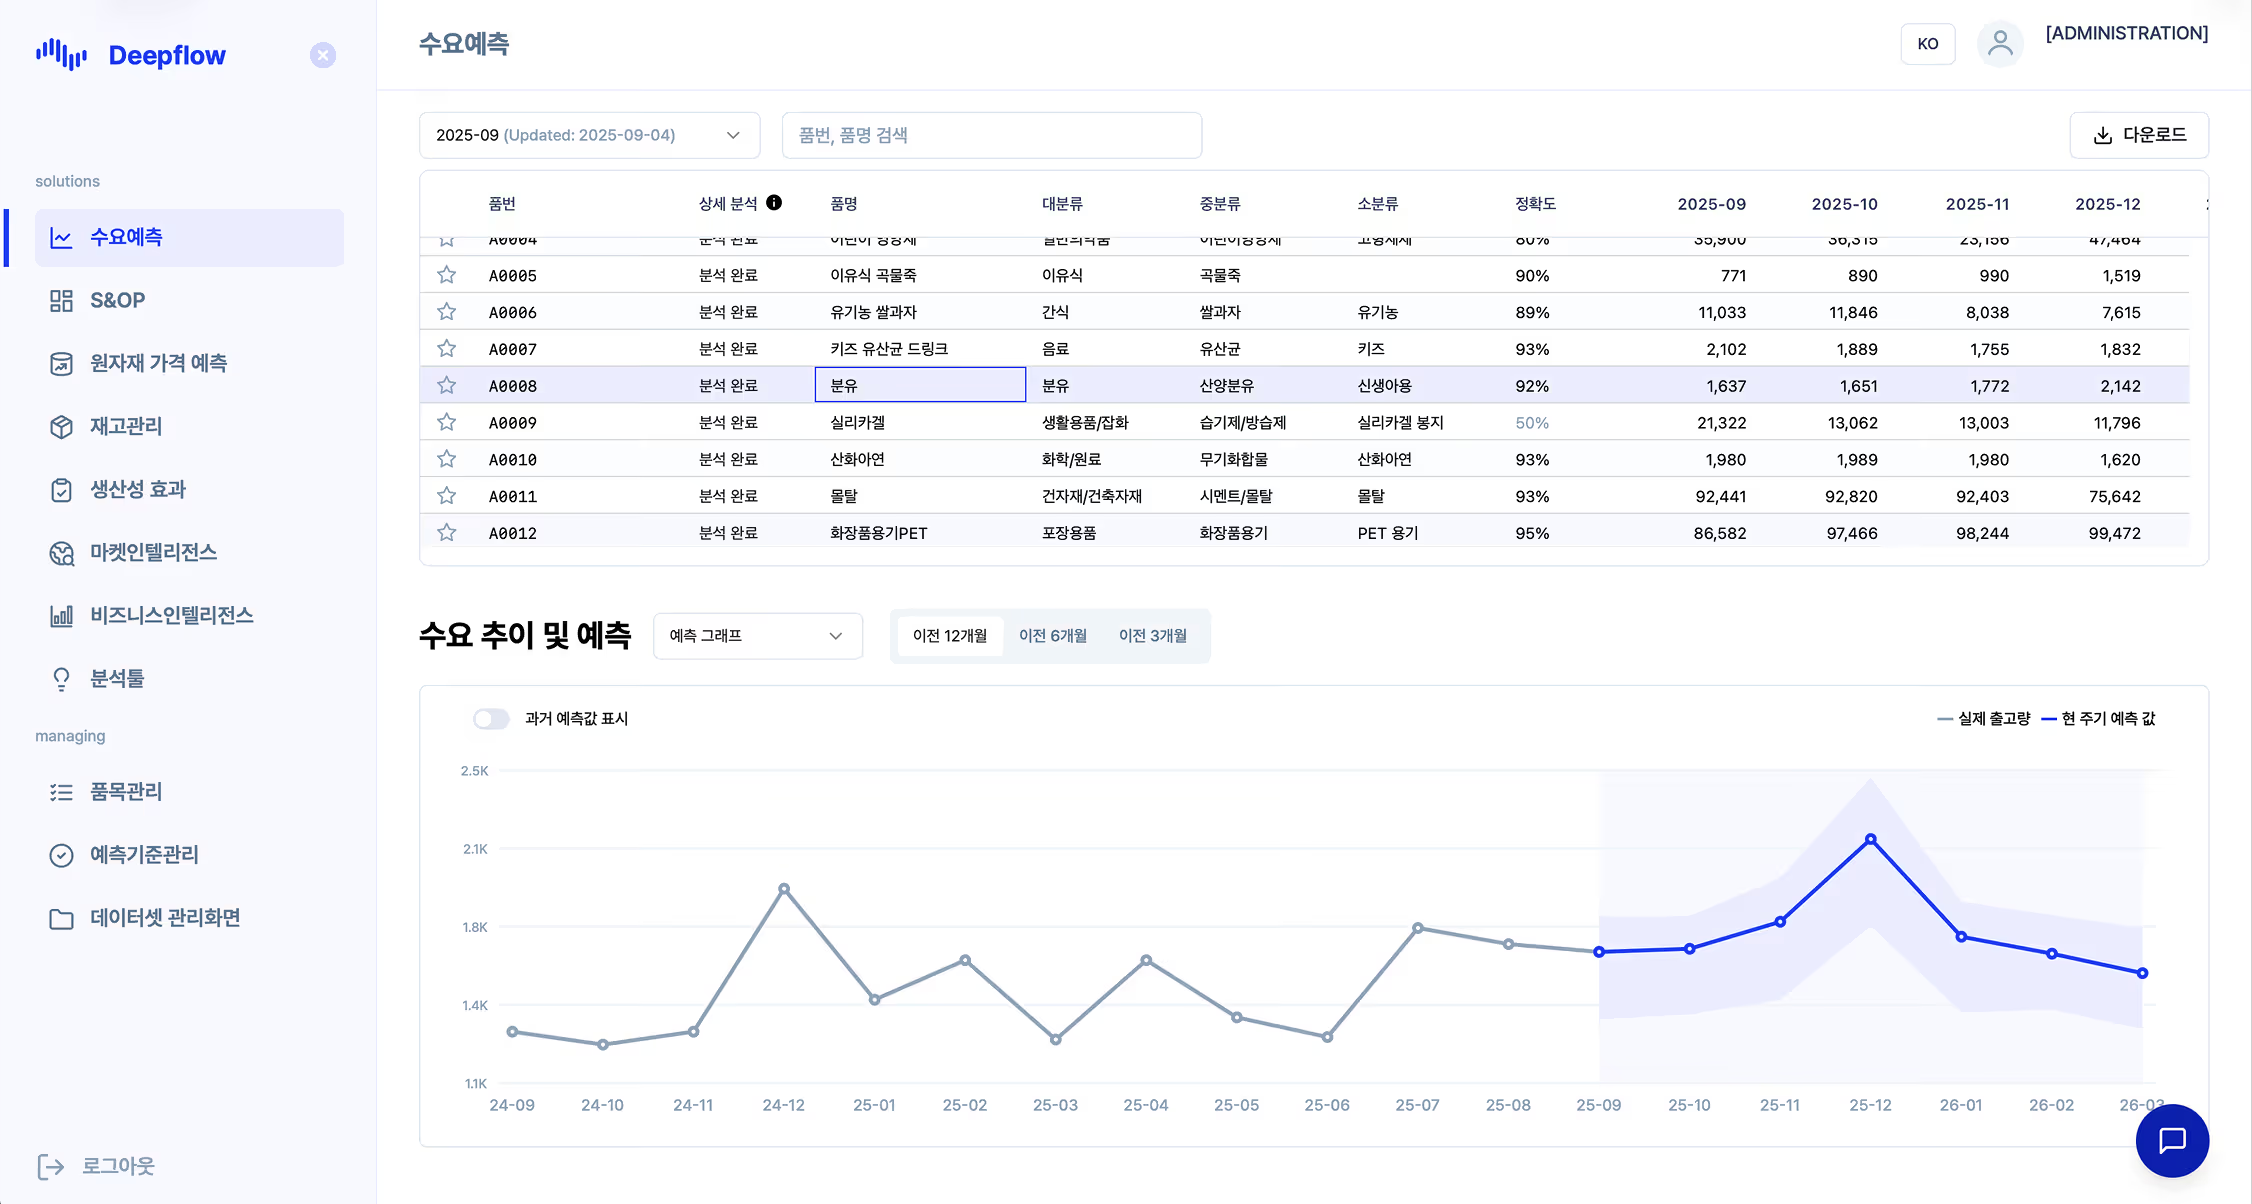Open the 예측 그래프 dropdown
The image size is (2252, 1204).
pyautogui.click(x=757, y=636)
